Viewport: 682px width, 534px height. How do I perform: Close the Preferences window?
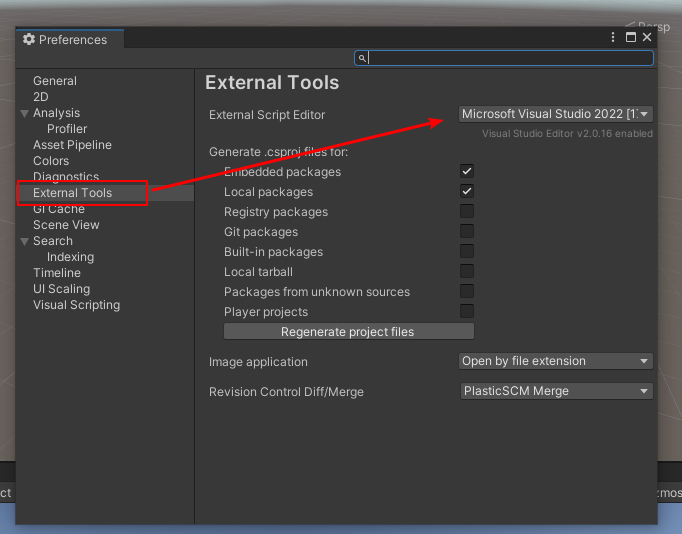click(647, 37)
